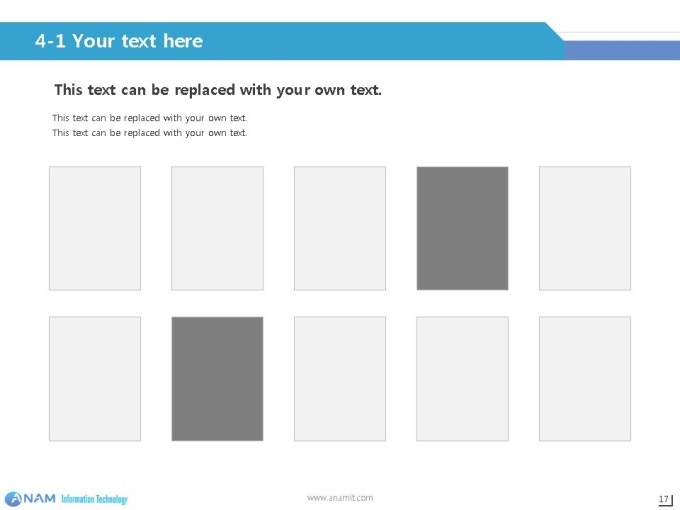Select the dark gray placeholder in bottom row
Screen dimensions: 680x510
pos(217,379)
